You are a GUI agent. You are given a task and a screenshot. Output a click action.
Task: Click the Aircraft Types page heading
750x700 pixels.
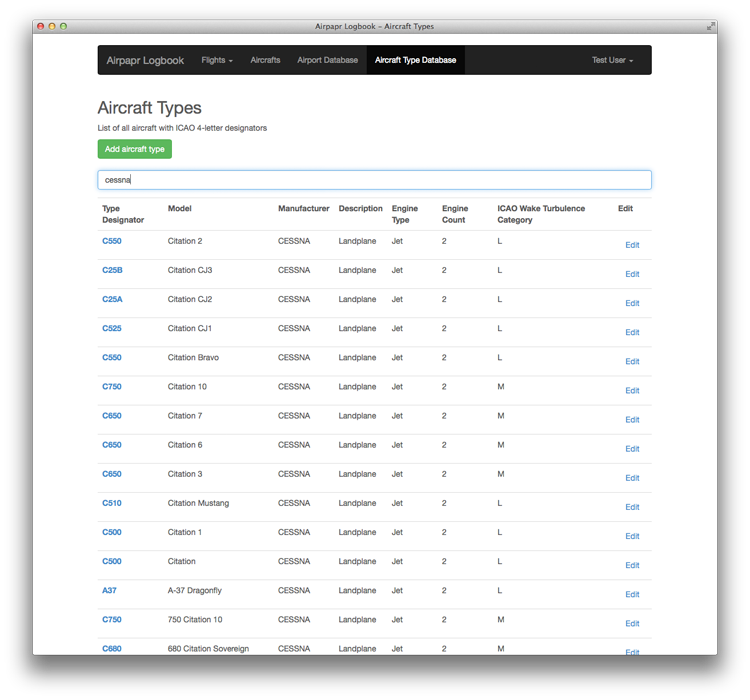point(149,108)
